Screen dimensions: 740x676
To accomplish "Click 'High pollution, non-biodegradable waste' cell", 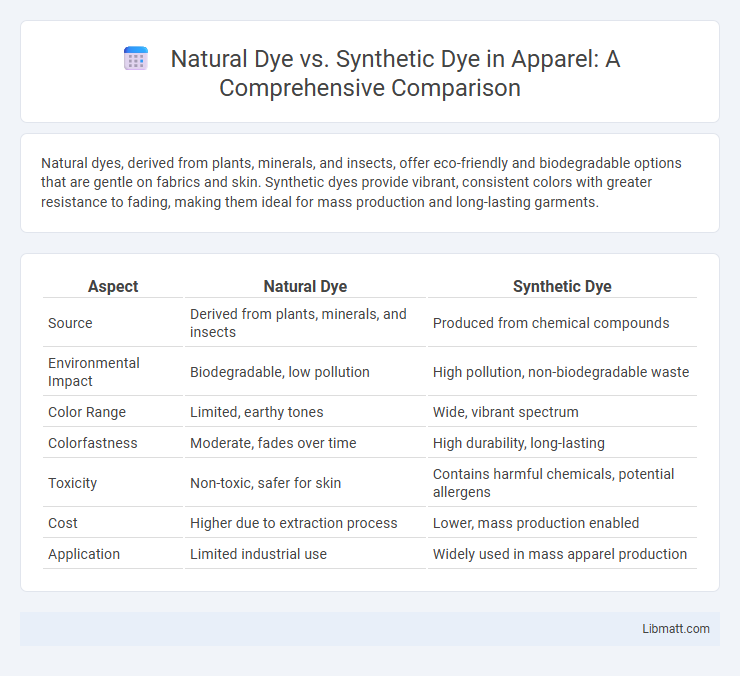I will coord(561,372).
